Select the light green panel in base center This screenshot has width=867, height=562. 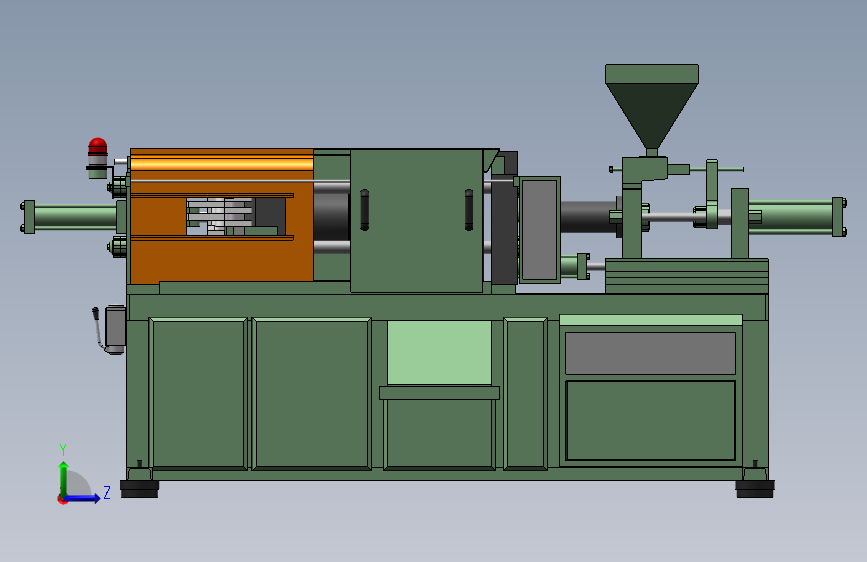(440, 352)
